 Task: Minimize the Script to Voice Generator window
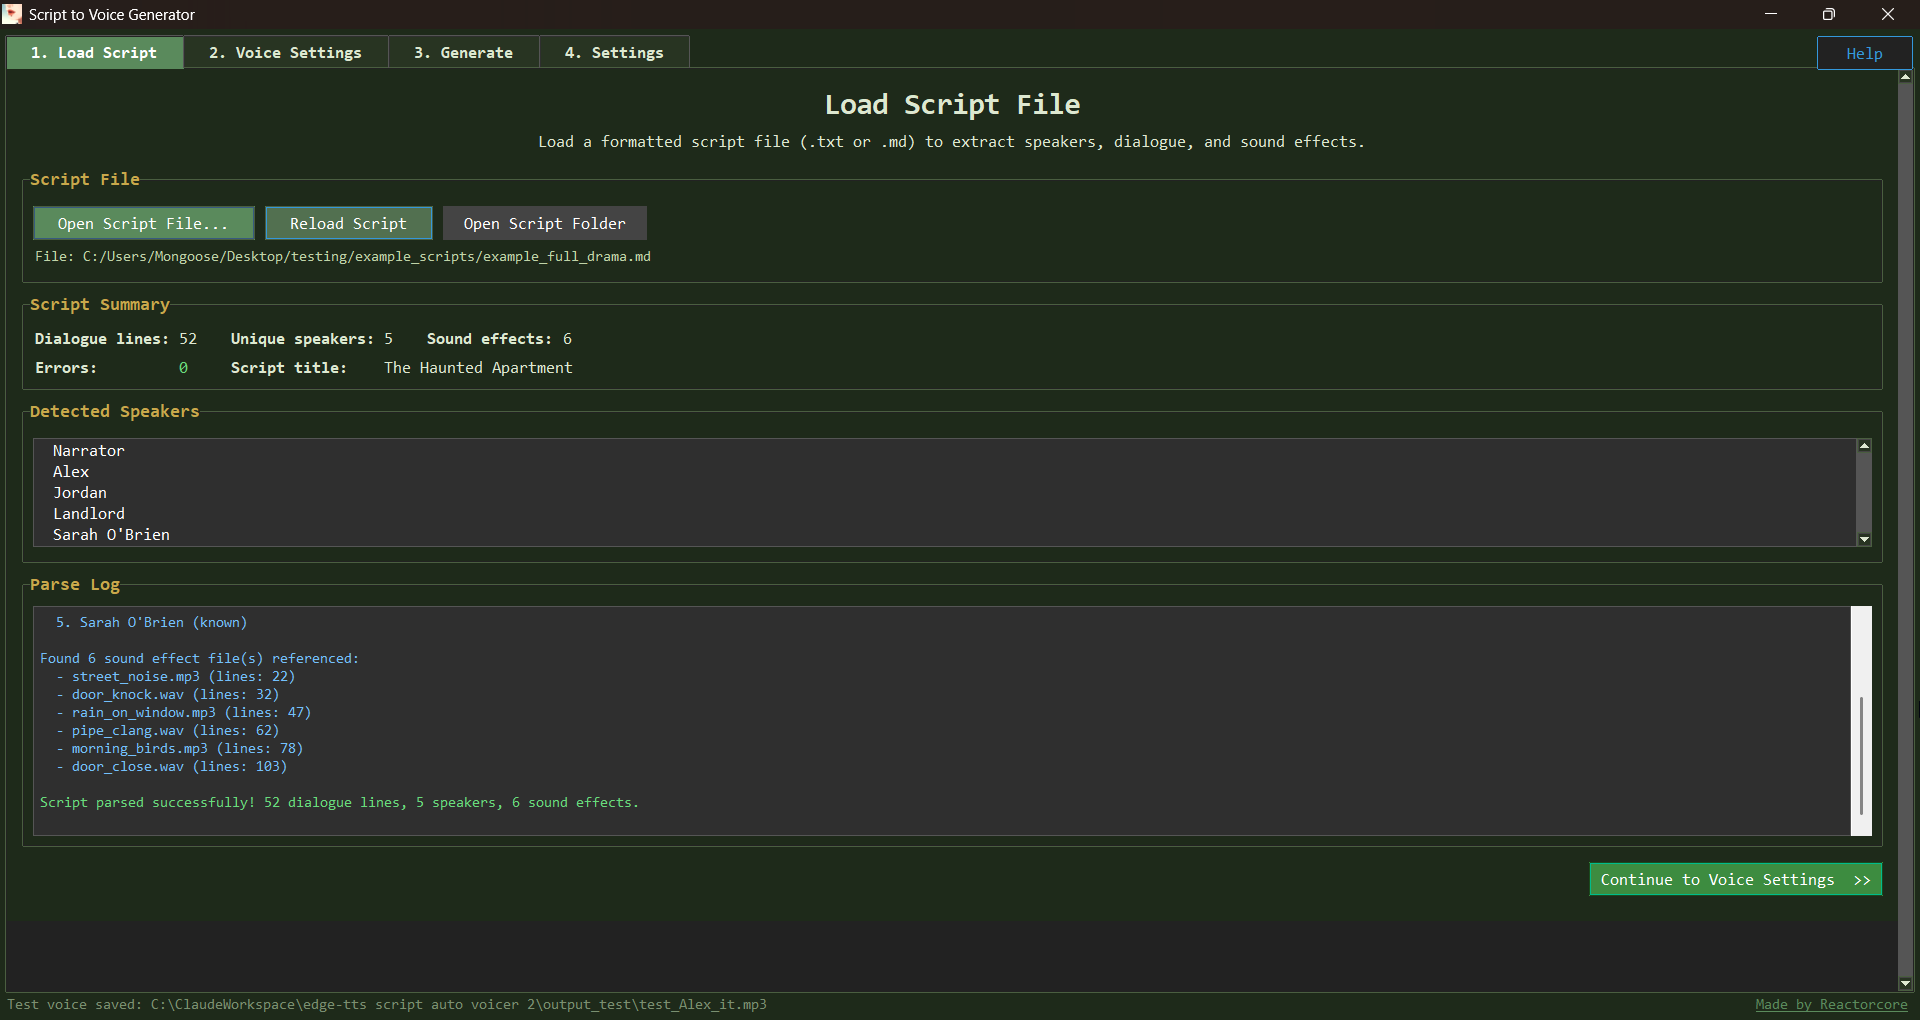[x=1770, y=14]
